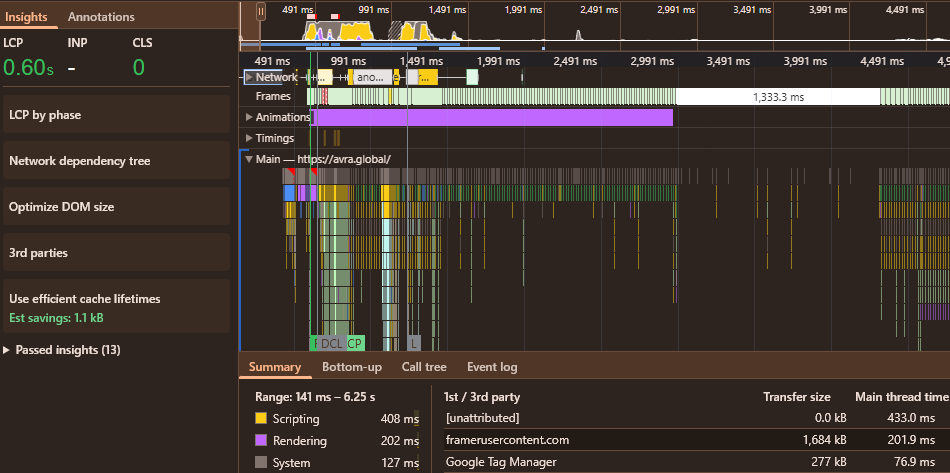950x473 pixels.
Task: Click the L load event marker
Action: click(413, 343)
